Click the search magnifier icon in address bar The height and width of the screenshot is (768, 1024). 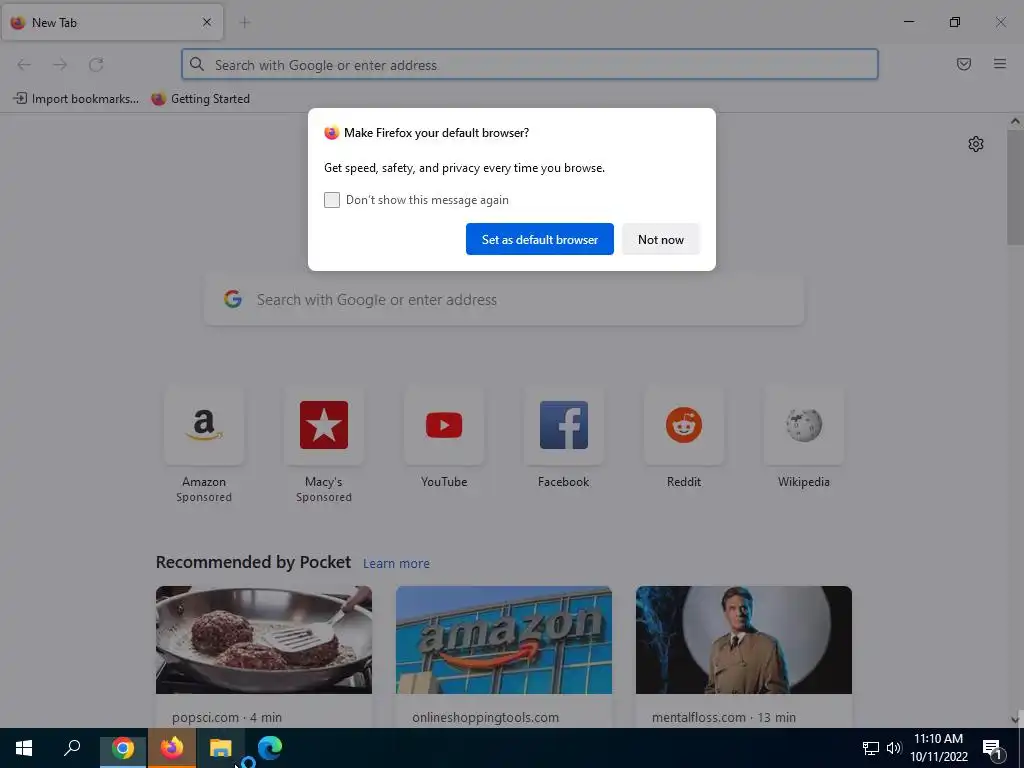pos(197,64)
